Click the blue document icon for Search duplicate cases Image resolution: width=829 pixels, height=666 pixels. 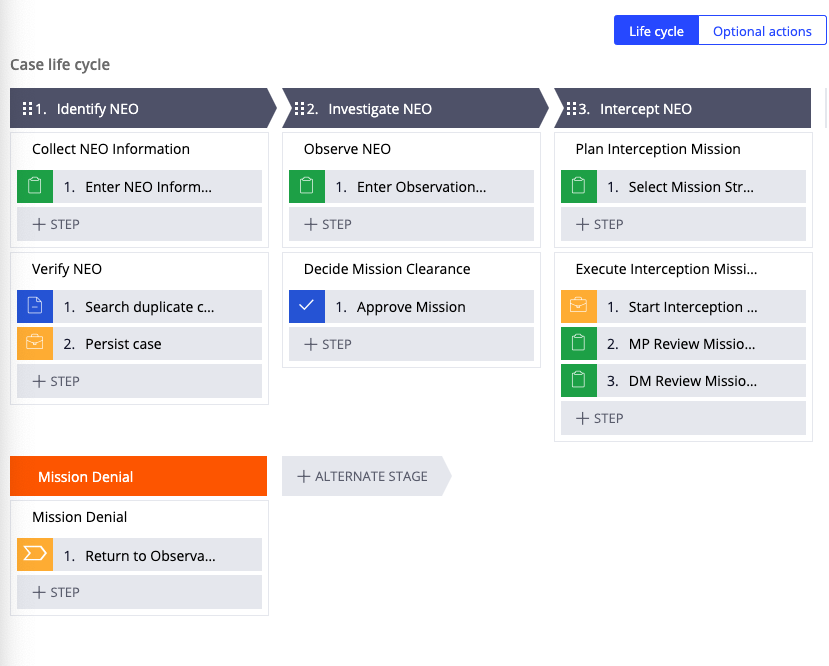[x=35, y=307]
